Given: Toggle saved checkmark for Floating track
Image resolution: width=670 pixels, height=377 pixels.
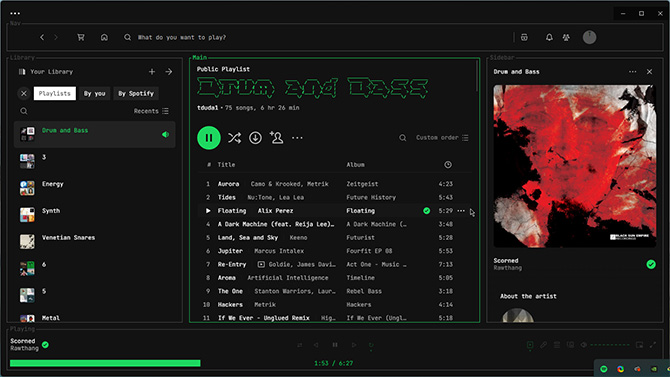Looking at the screenshot, I should (426, 211).
